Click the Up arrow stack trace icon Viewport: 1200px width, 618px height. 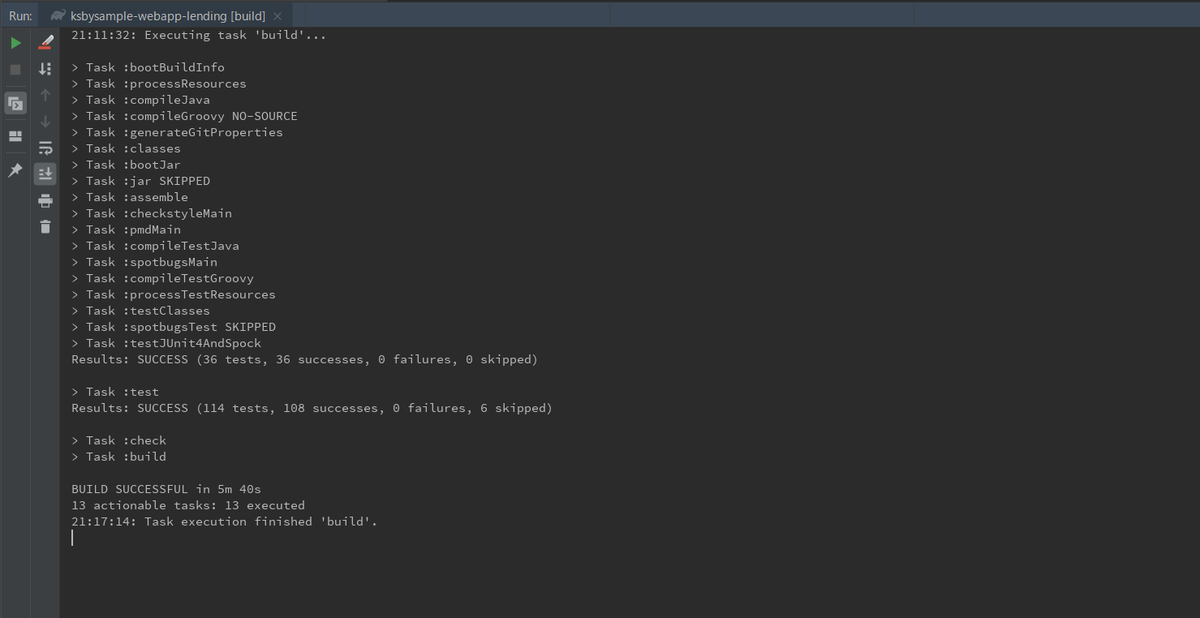pyautogui.click(x=45, y=96)
